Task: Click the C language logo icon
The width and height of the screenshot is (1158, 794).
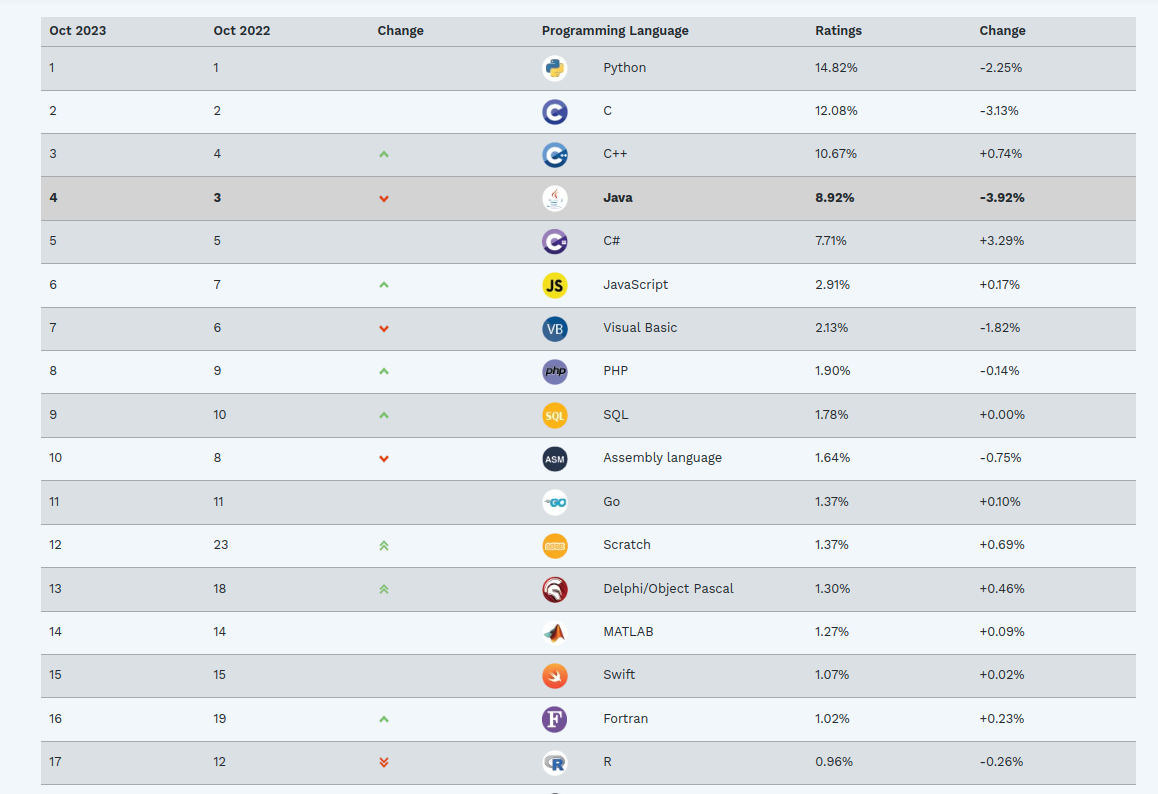Action: tap(554, 111)
